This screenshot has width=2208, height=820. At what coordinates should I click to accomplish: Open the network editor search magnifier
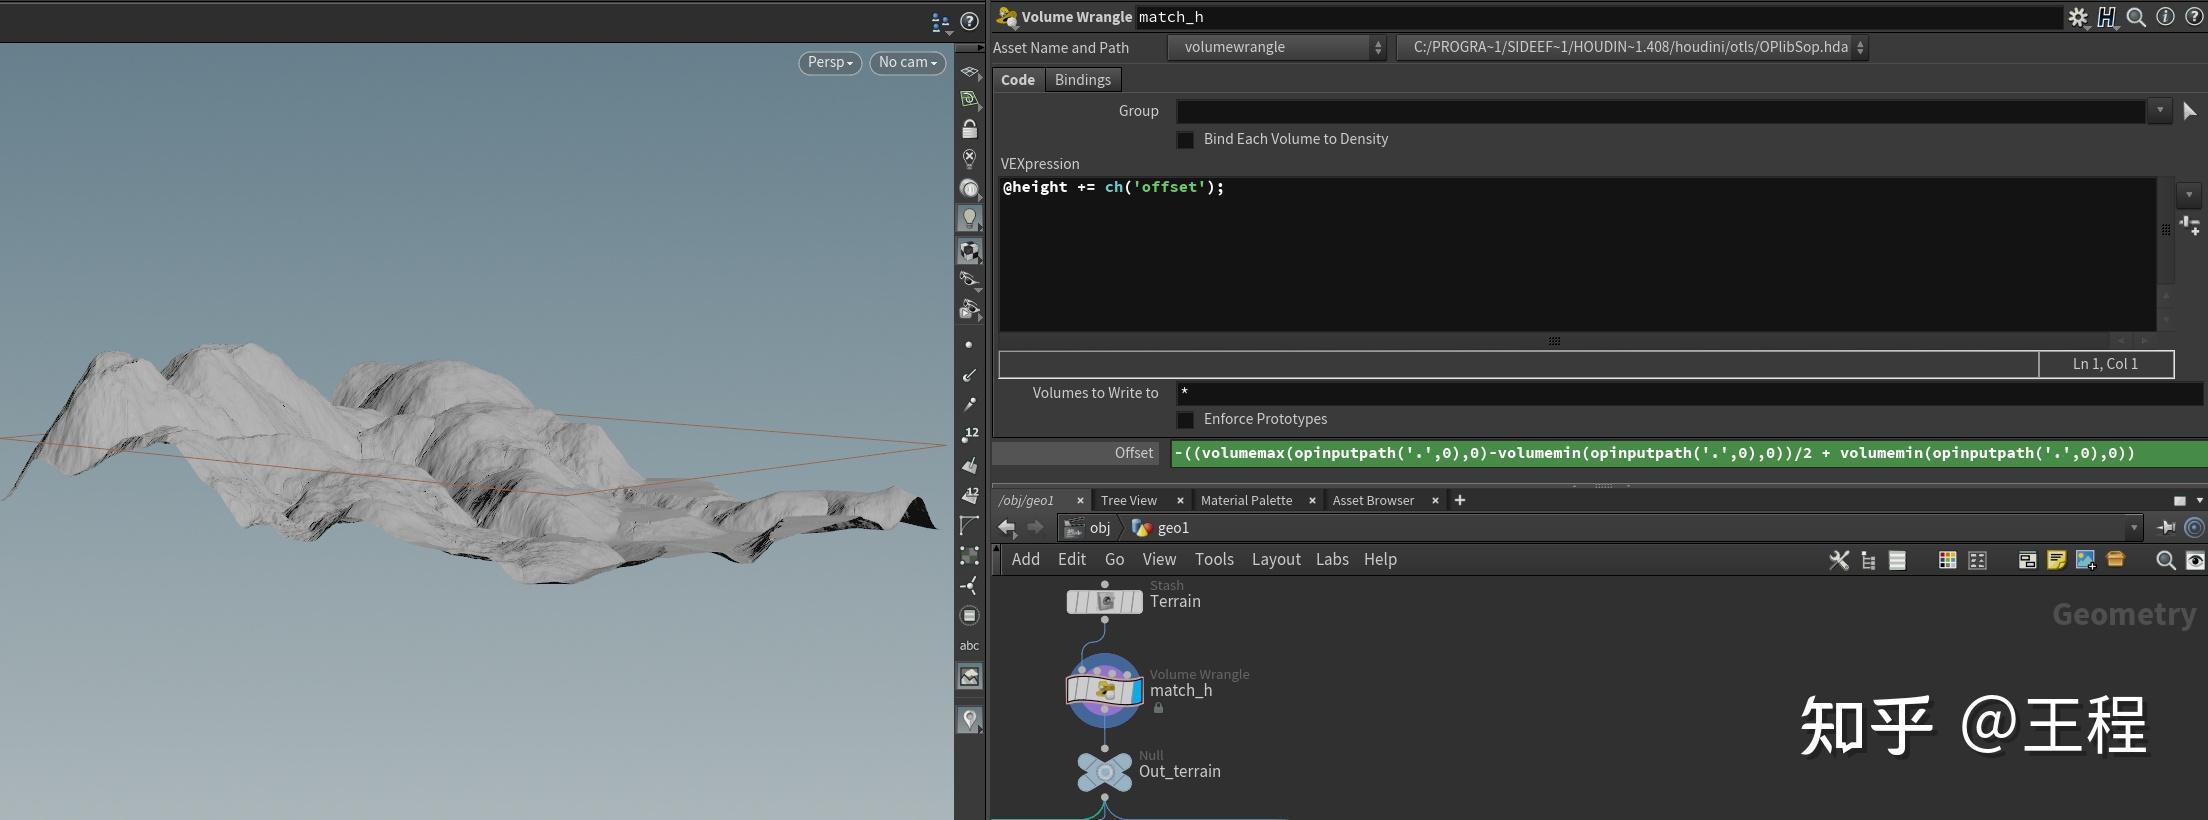point(2165,560)
